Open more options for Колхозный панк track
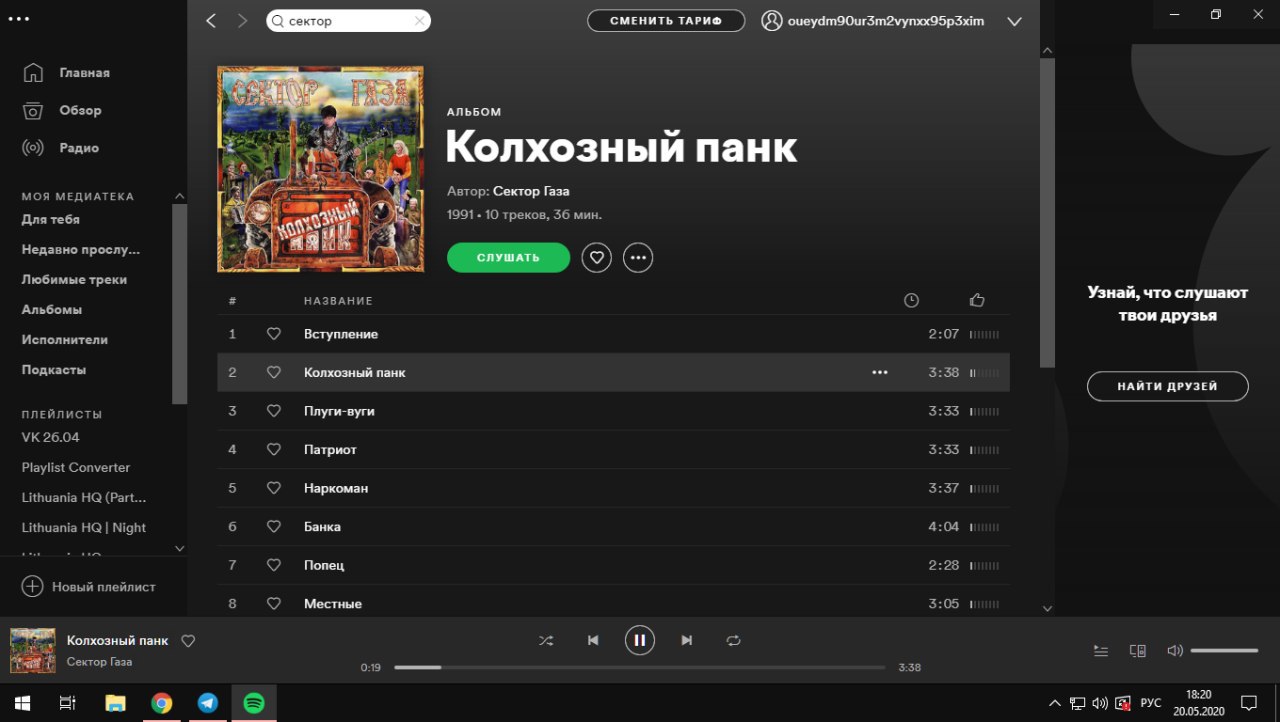1280x722 pixels. (880, 372)
